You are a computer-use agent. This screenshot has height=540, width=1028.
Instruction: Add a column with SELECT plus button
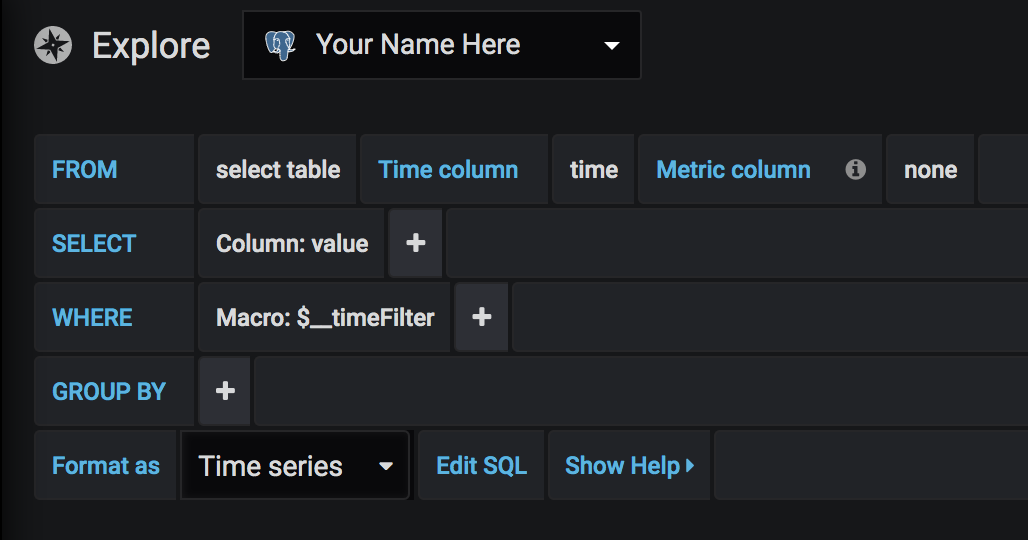point(415,243)
